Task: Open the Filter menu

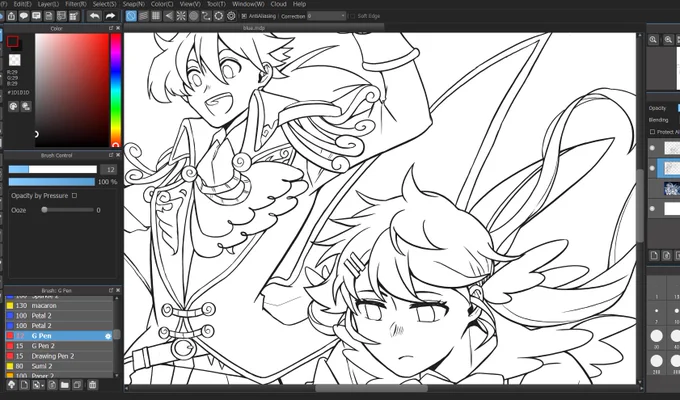Action: (76, 4)
